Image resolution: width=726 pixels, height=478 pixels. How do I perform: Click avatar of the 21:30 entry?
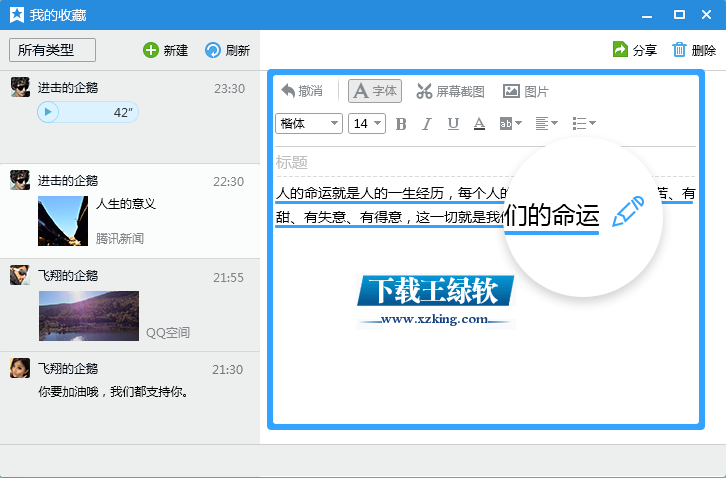point(20,368)
